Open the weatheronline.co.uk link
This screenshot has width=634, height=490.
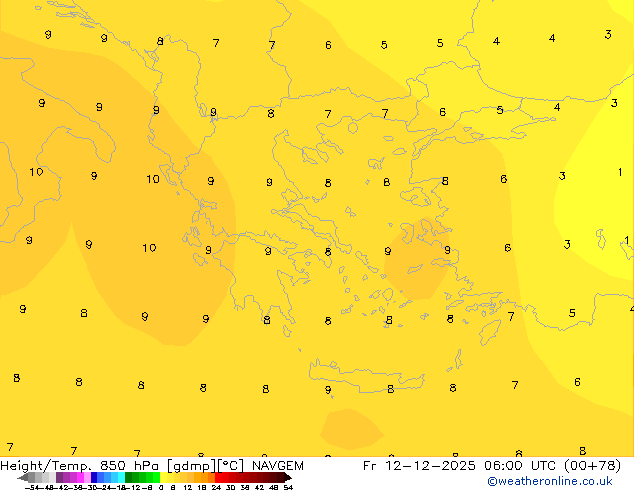pyautogui.click(x=549, y=481)
